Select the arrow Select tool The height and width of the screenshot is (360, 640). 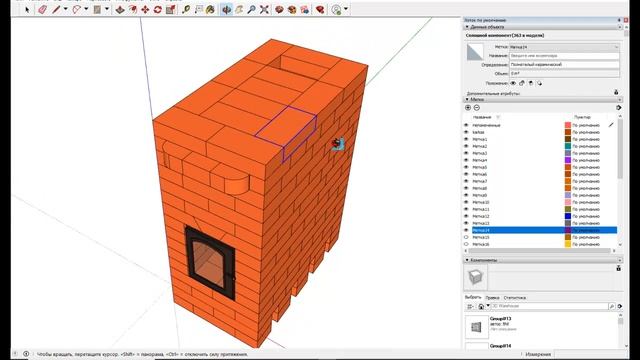pyautogui.click(x=27, y=9)
